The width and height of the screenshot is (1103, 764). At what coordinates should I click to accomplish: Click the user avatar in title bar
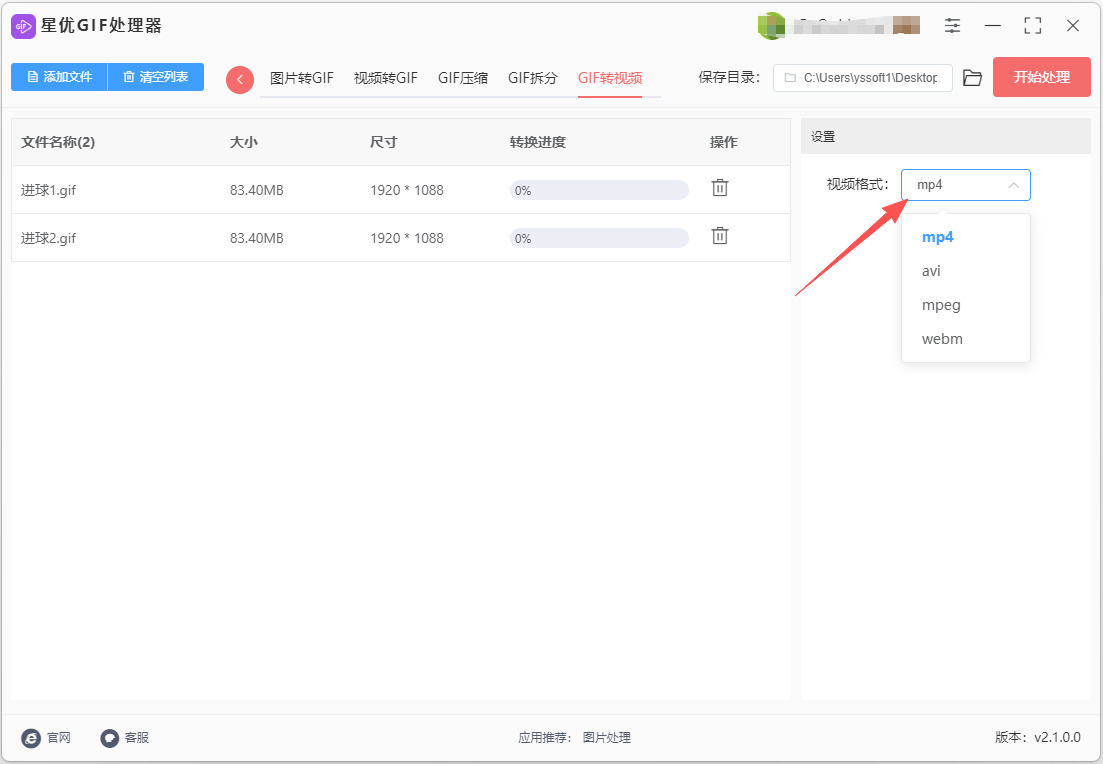click(x=771, y=26)
